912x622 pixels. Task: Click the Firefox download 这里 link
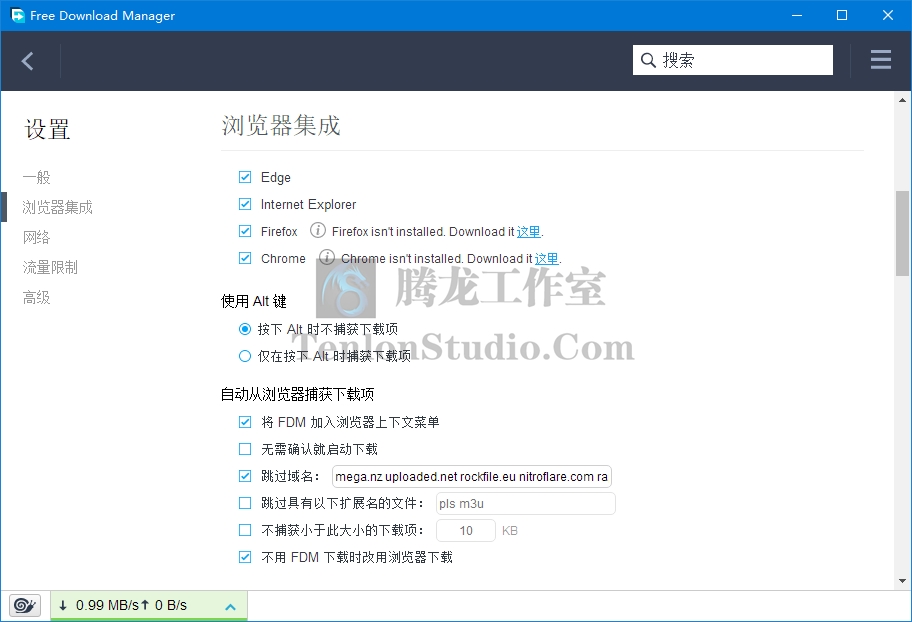[x=529, y=232]
